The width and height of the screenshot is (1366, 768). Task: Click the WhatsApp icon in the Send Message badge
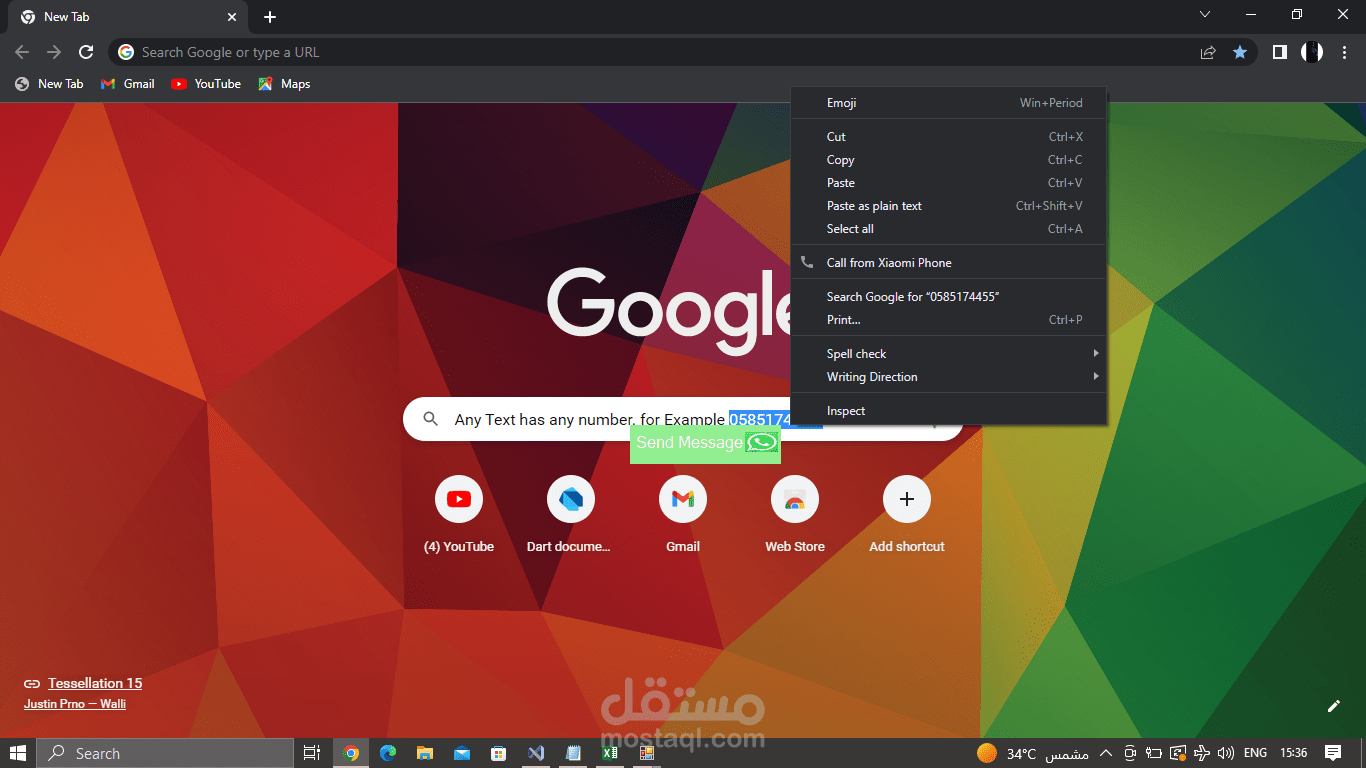tap(758, 442)
